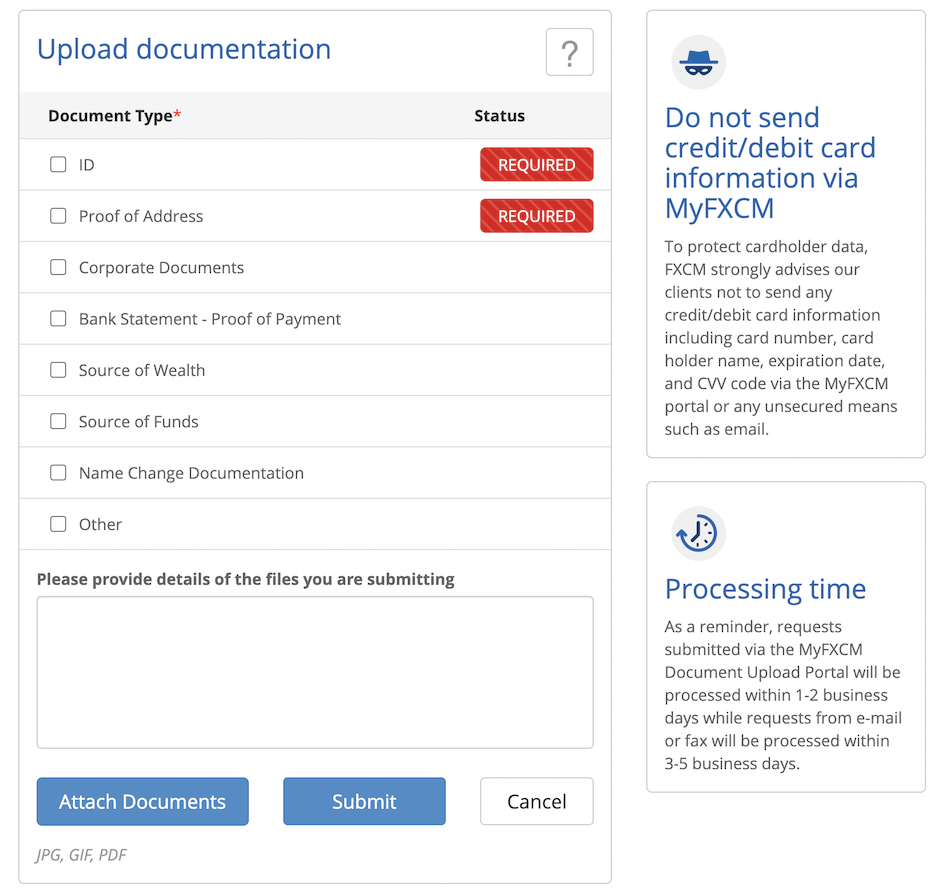Viewport: 950px width, 896px height.
Task: Mark the Source of Funds checkbox
Action: click(x=59, y=422)
